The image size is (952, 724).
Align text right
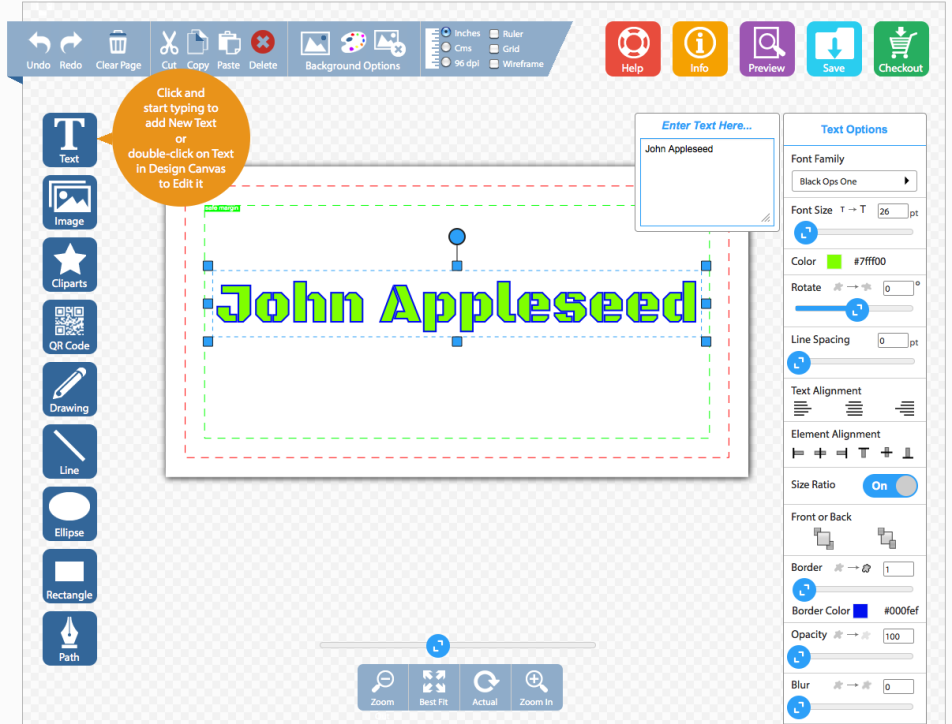point(905,409)
